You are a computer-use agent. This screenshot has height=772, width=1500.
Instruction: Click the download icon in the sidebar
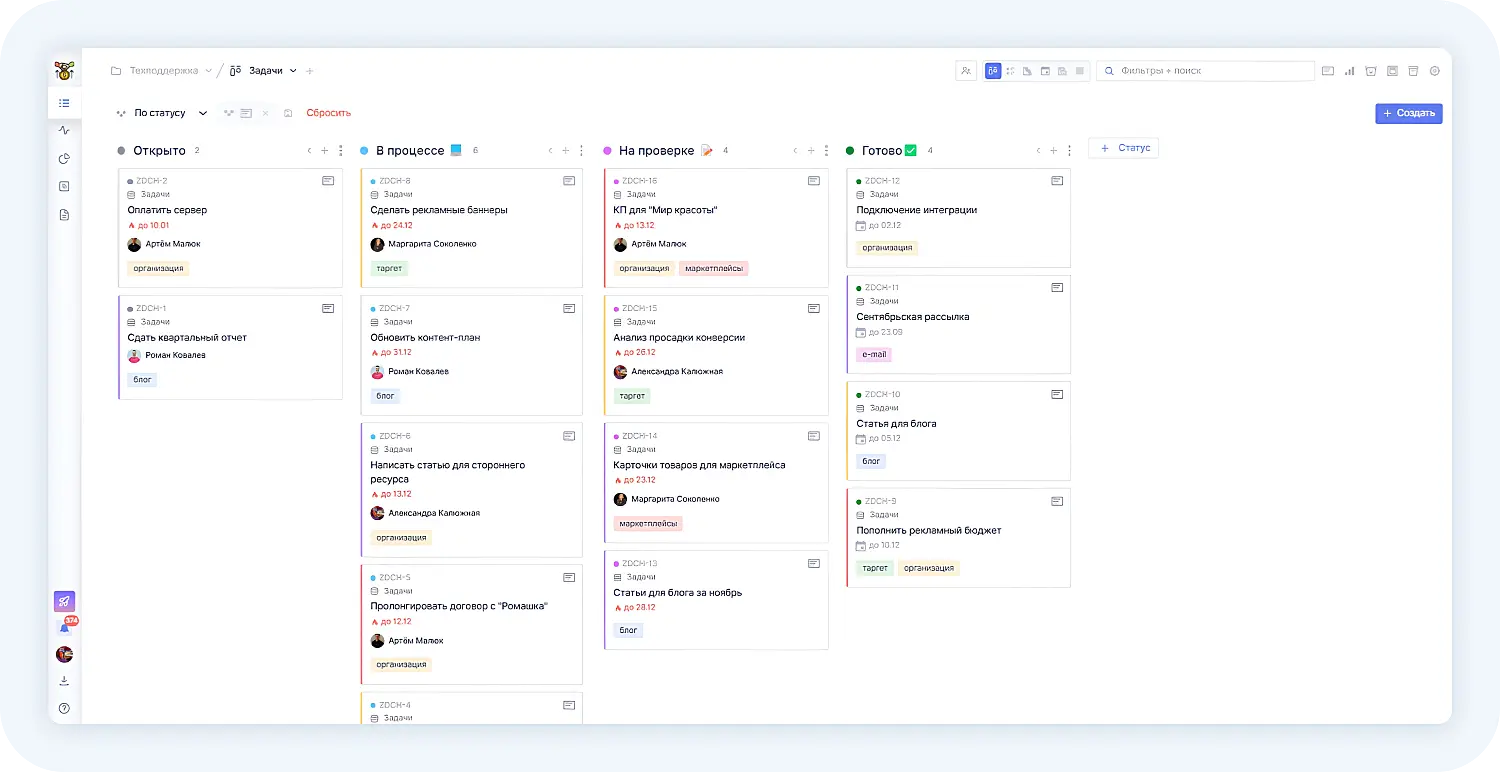(x=64, y=681)
